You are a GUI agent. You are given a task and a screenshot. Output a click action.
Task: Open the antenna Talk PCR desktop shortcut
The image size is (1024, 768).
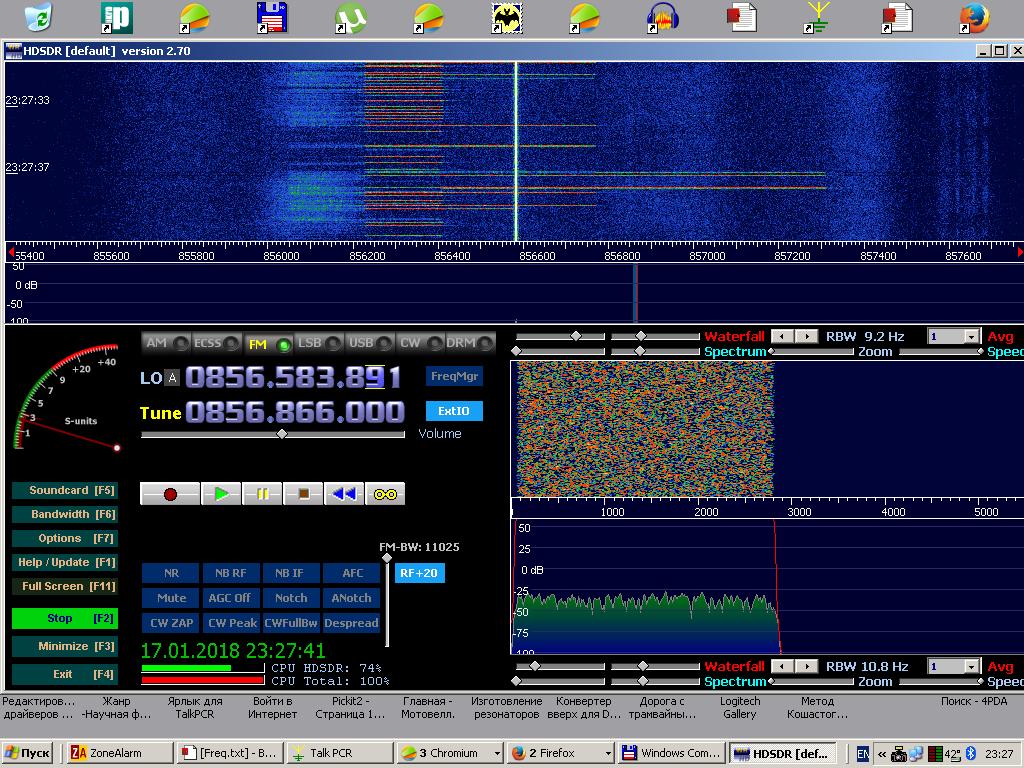click(817, 18)
